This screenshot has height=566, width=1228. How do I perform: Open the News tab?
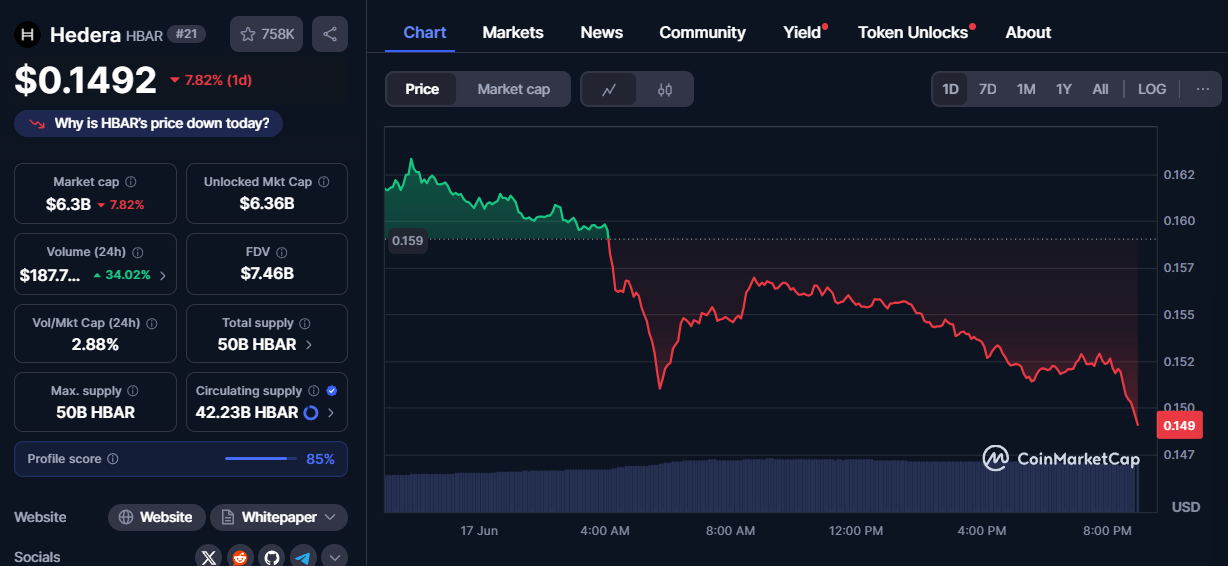(602, 32)
